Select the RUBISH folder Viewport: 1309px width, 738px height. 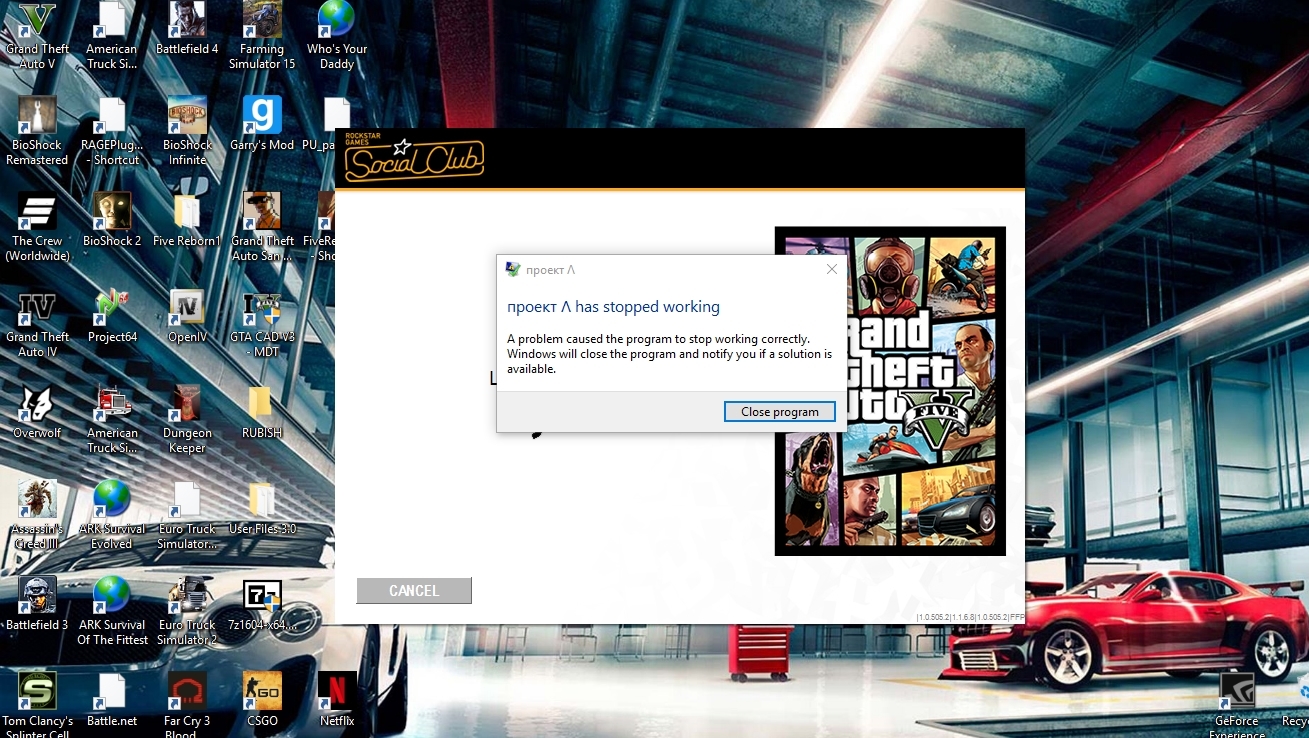pyautogui.click(x=262, y=412)
